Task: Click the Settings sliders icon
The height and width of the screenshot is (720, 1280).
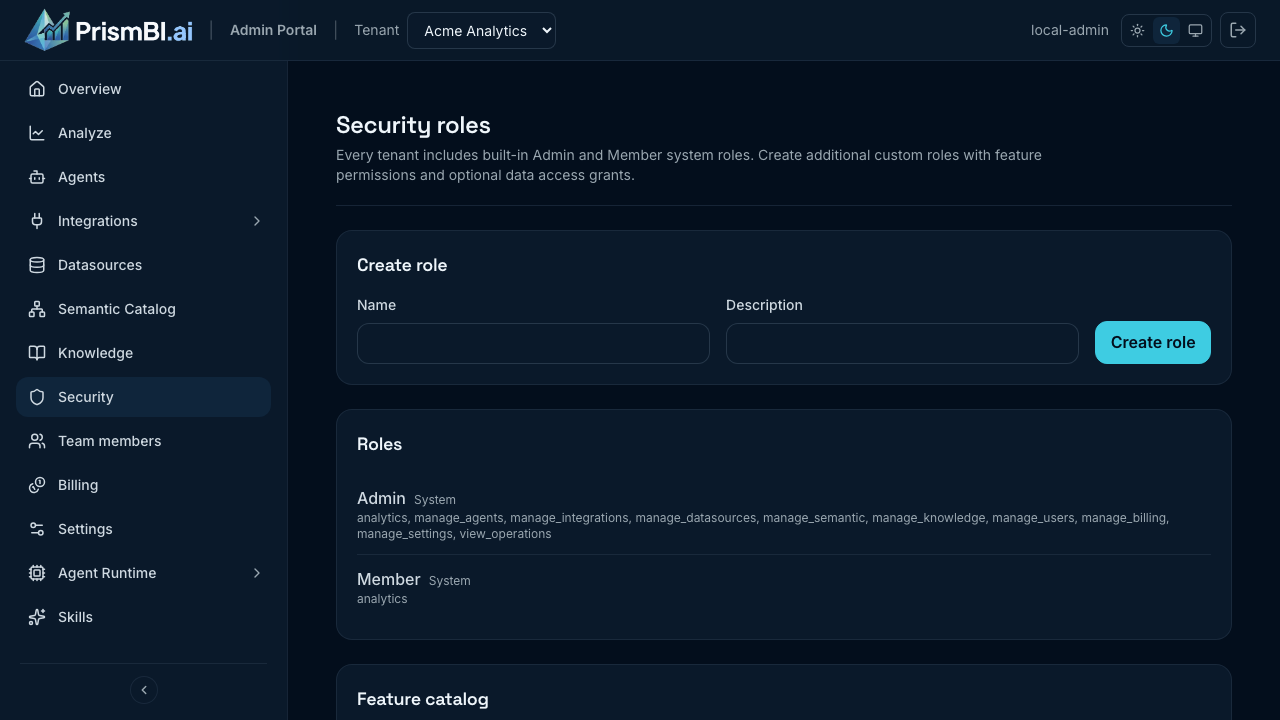Action: point(37,529)
